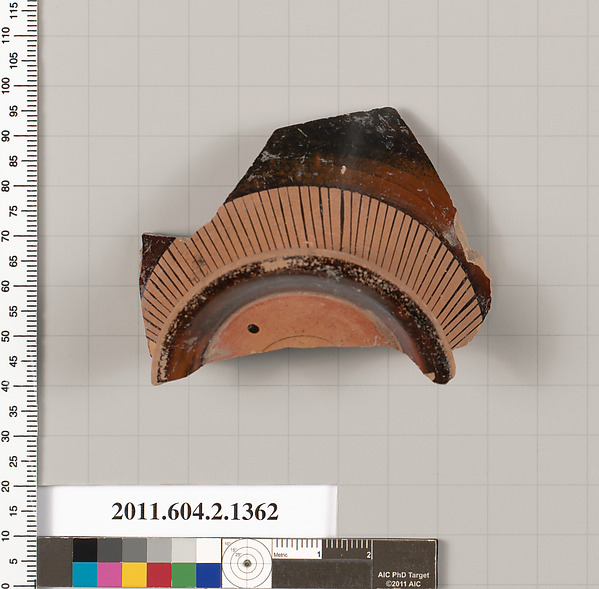Click the magenta color patch
The image size is (599, 589).
click(x=110, y=574)
